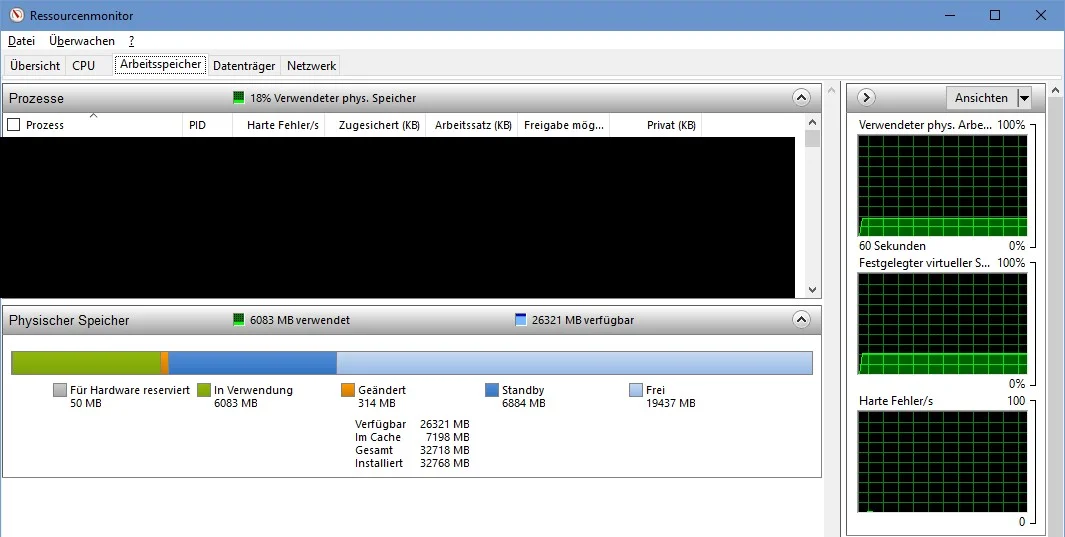Click the Prozesse section title
Screen dimensions: 1065x537
(36, 98)
